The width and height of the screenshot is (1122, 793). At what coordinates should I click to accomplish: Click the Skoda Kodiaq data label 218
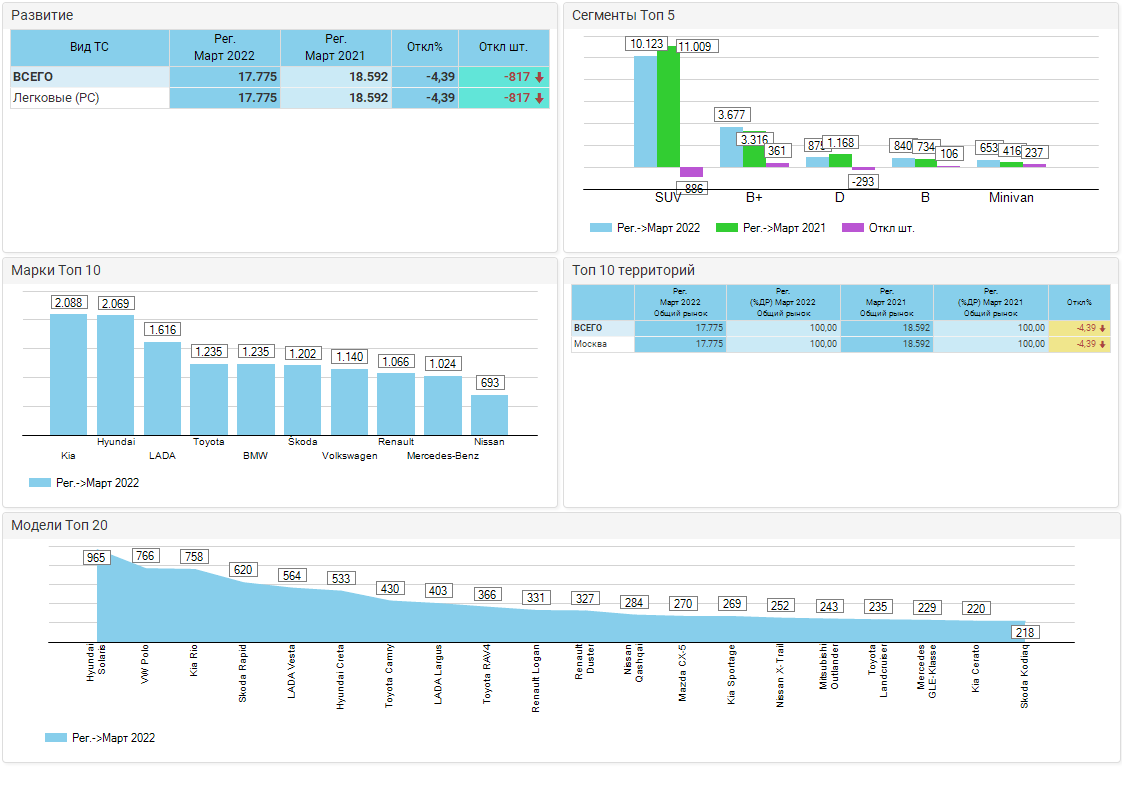pos(1024,632)
